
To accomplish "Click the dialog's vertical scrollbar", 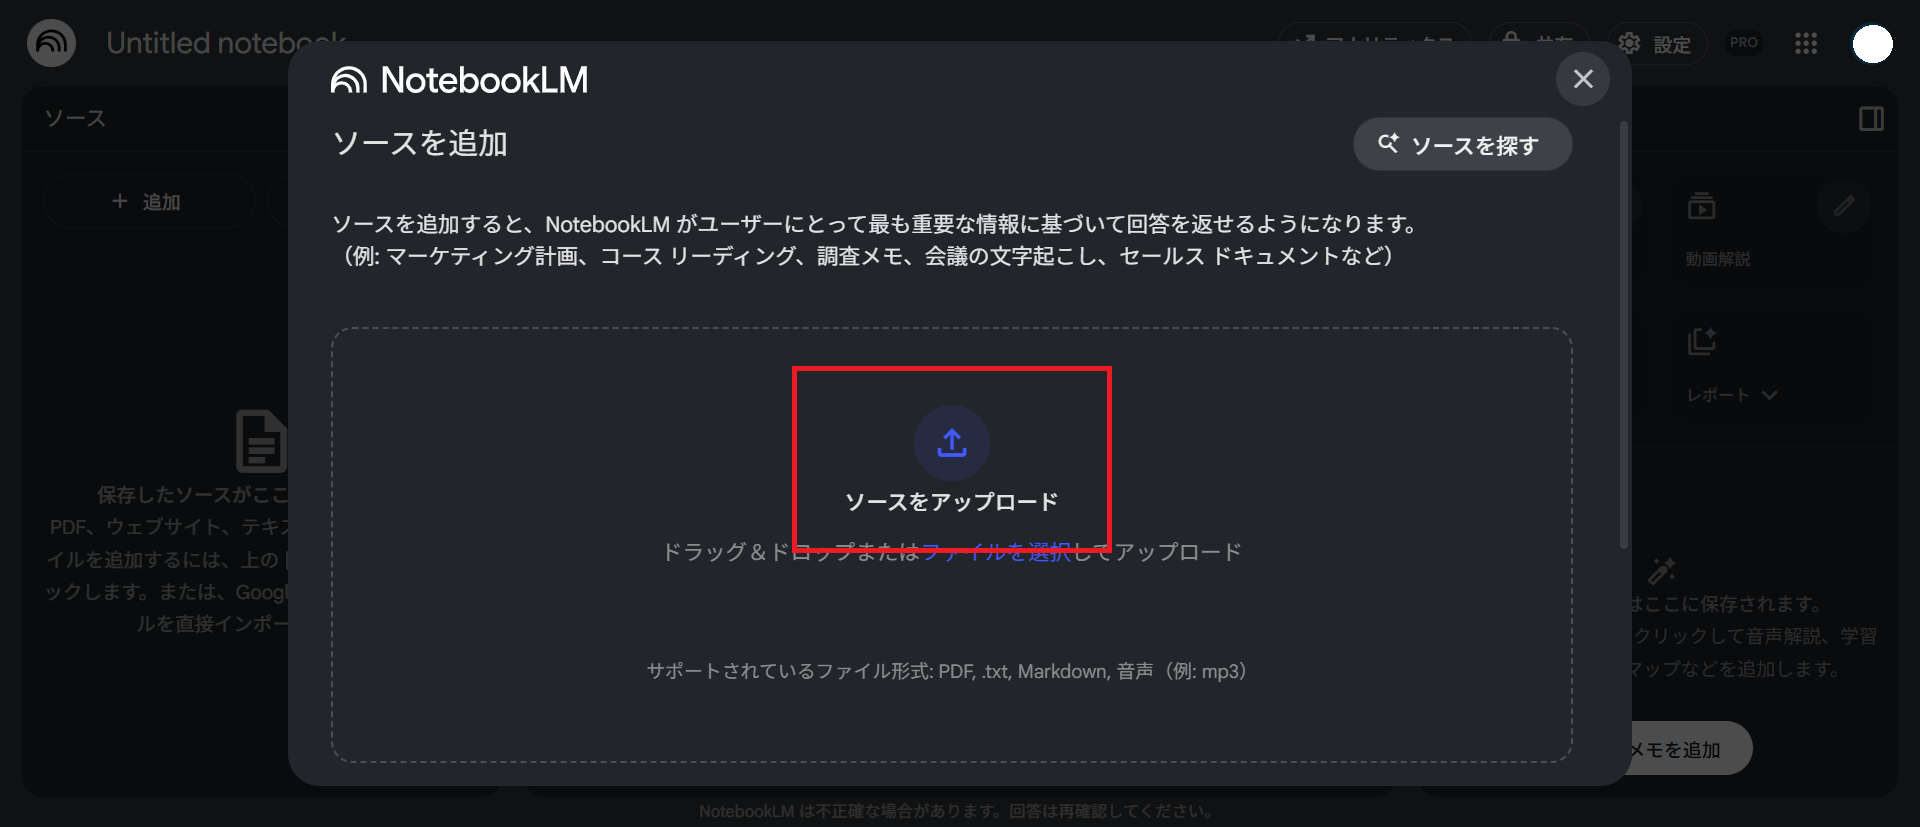I will pyautogui.click(x=1624, y=335).
